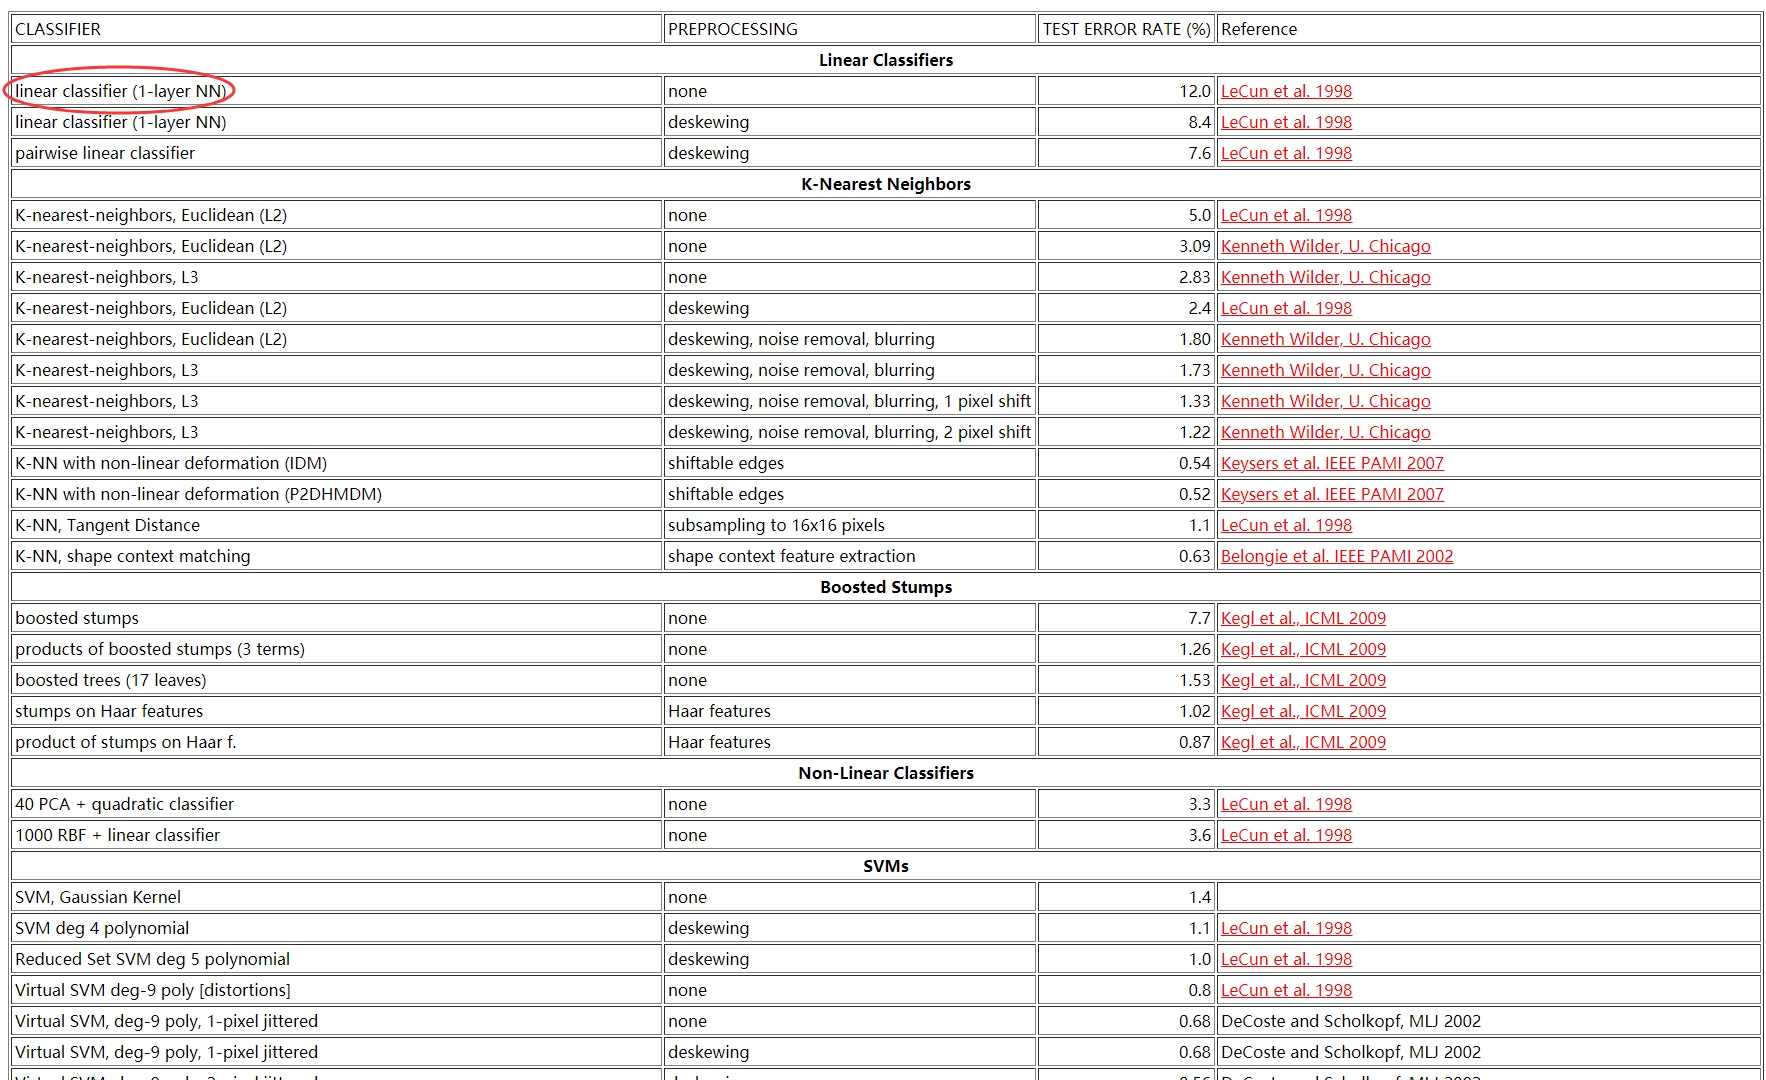Open LeCun link for 1000 RBF + linear classifier
1766x1080 pixels.
click(x=1285, y=835)
